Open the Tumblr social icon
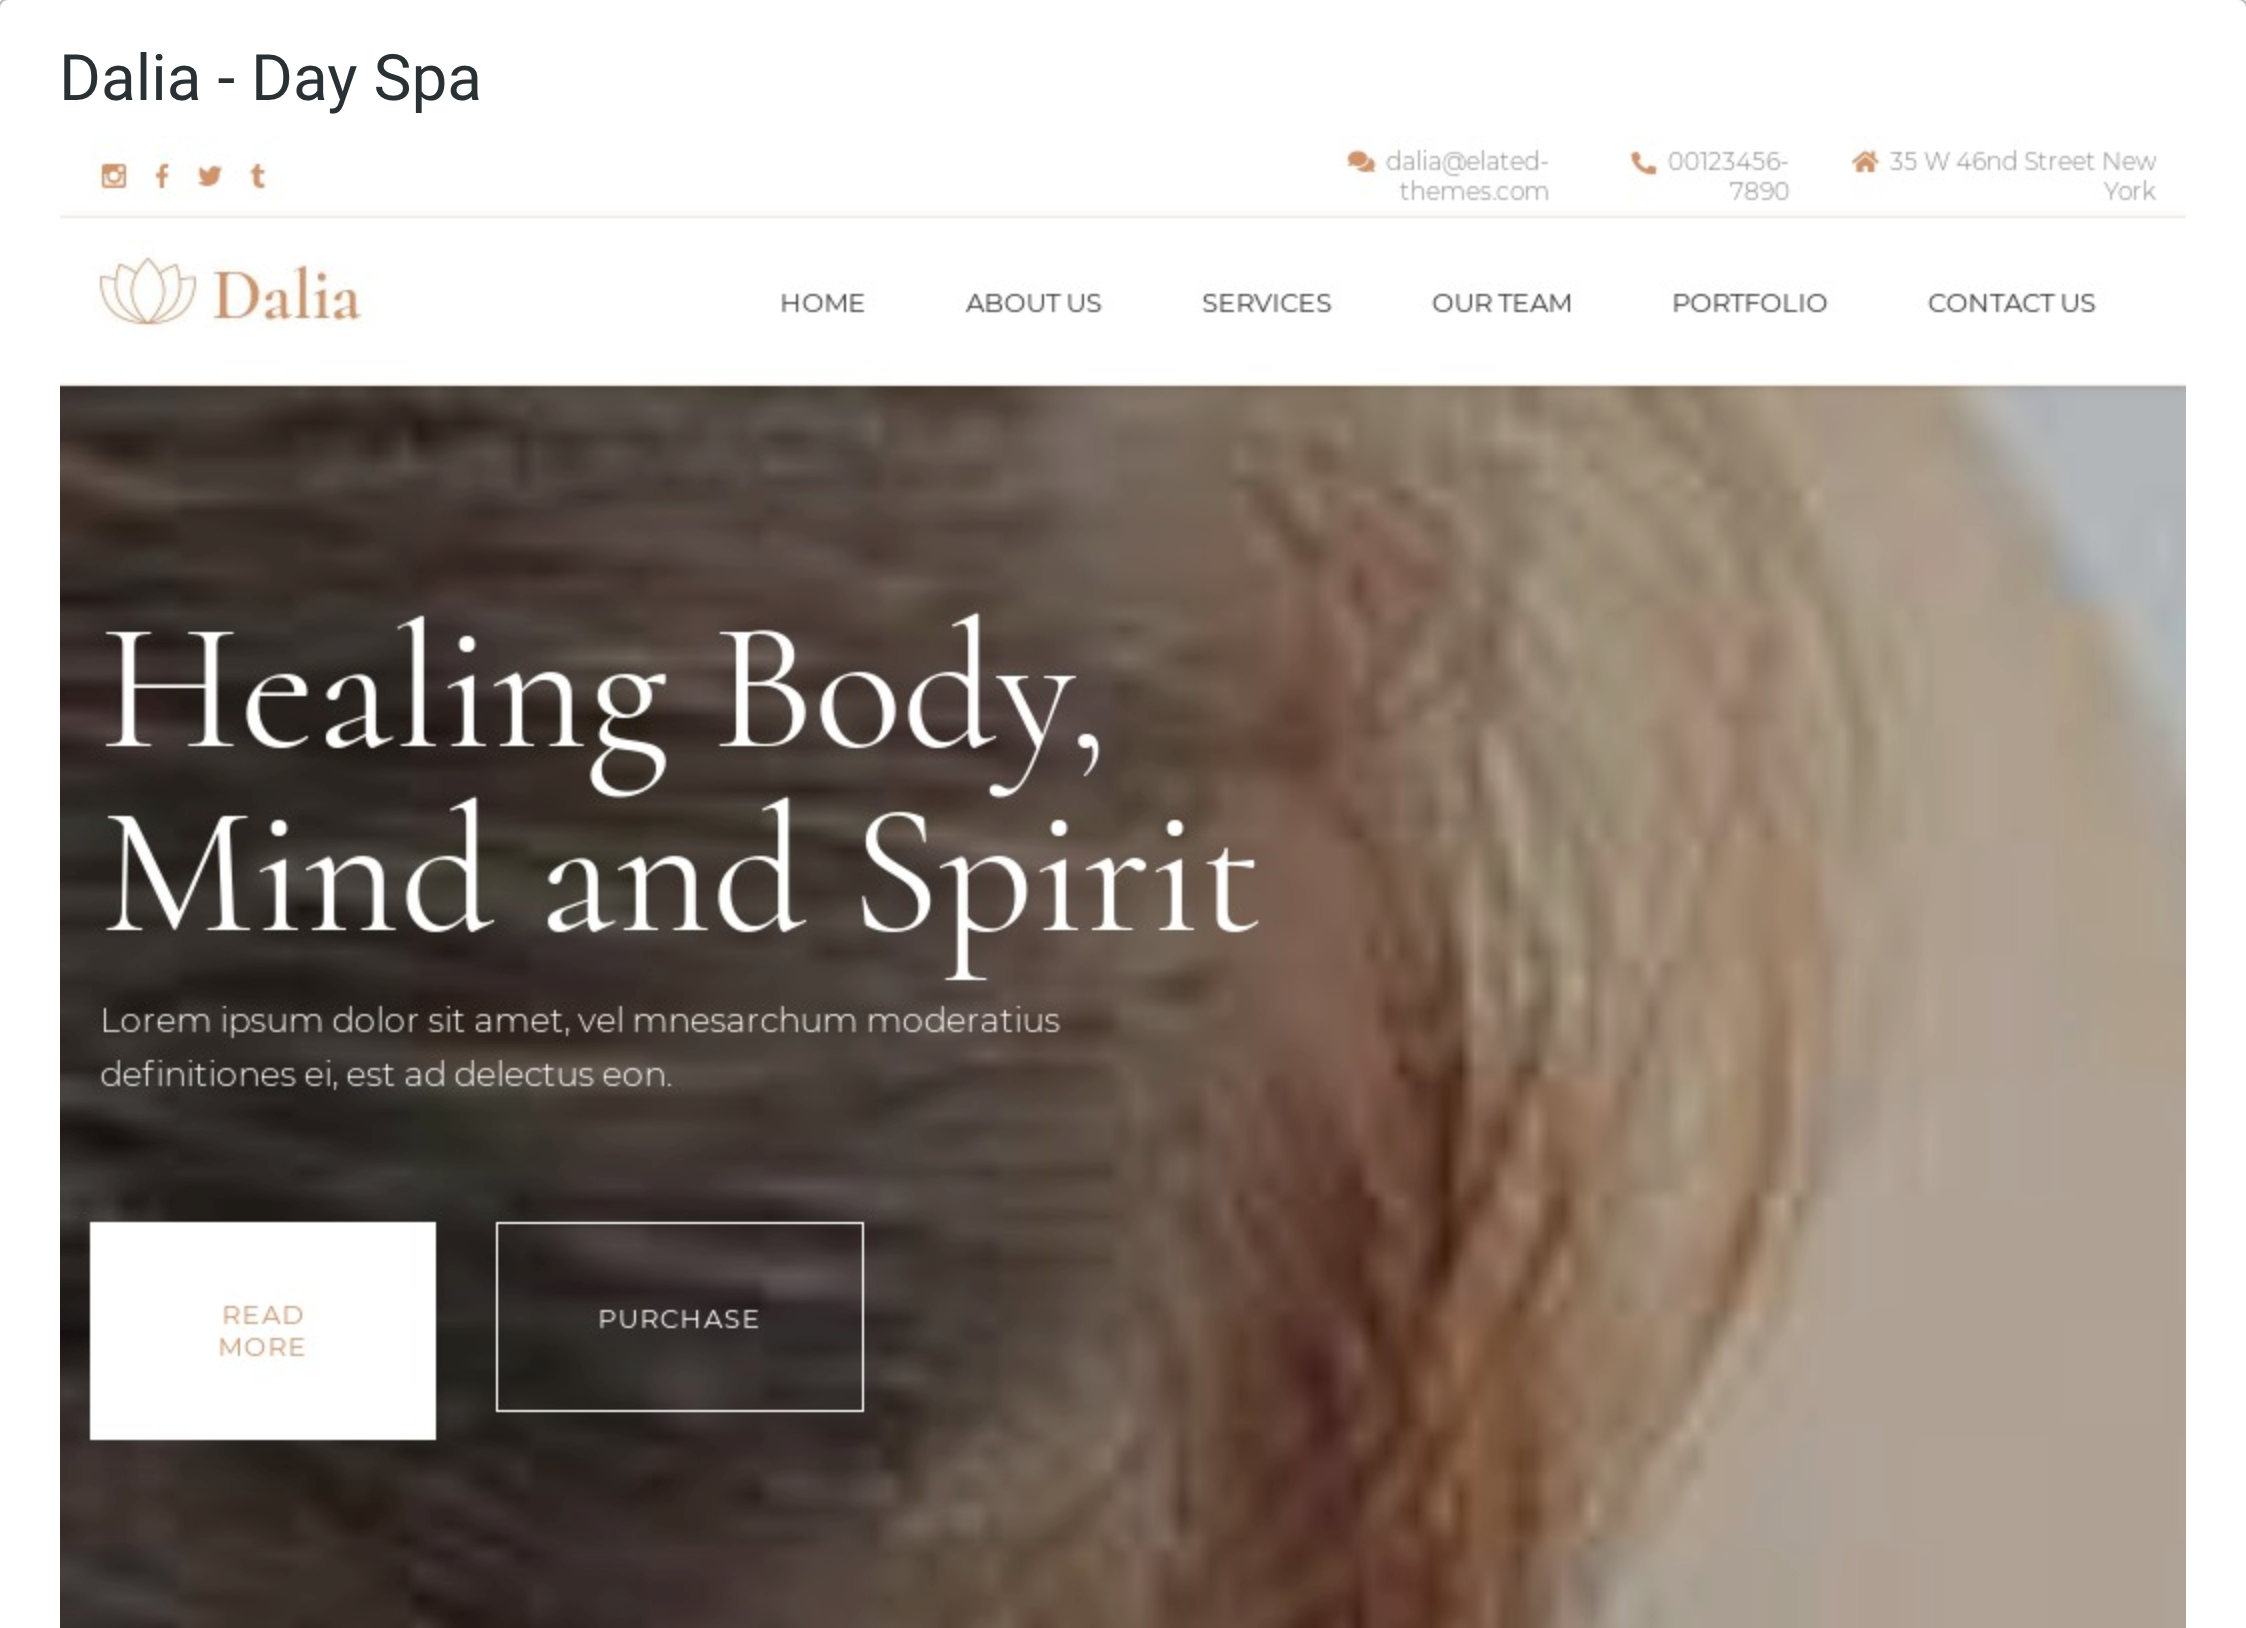Viewport: 2246px width, 1628px height. coord(258,176)
